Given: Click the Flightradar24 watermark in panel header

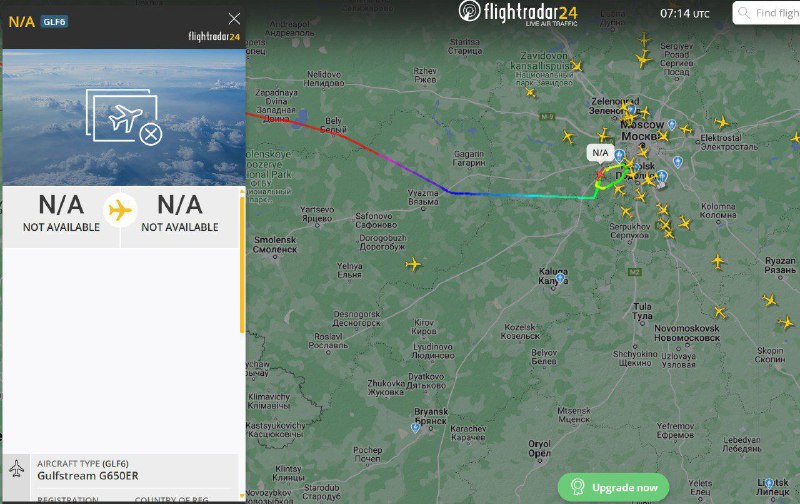Looking at the screenshot, I should coord(214,36).
